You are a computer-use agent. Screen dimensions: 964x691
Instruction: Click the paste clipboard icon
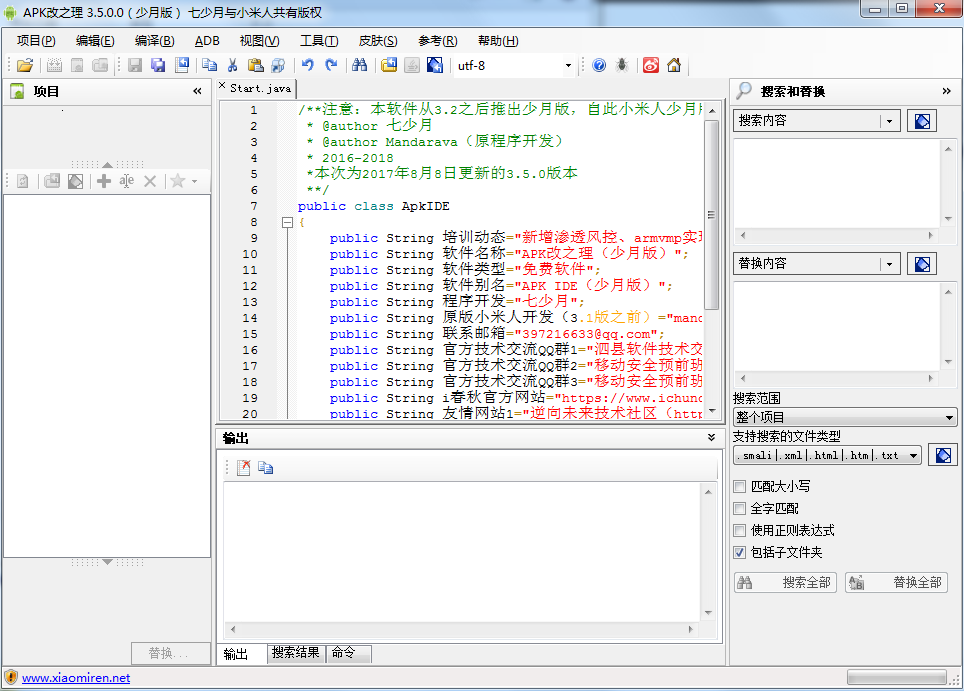coord(256,65)
